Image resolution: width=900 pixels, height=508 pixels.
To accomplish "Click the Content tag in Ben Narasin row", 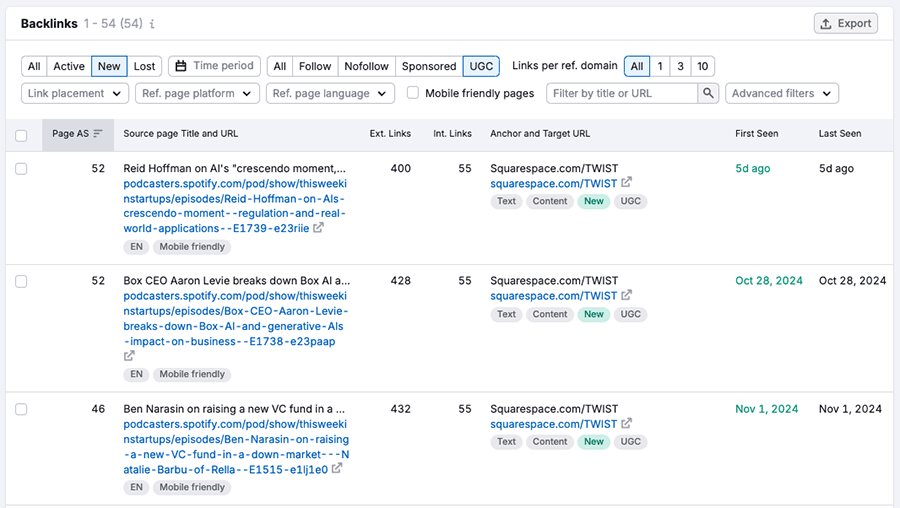I will click(549, 441).
